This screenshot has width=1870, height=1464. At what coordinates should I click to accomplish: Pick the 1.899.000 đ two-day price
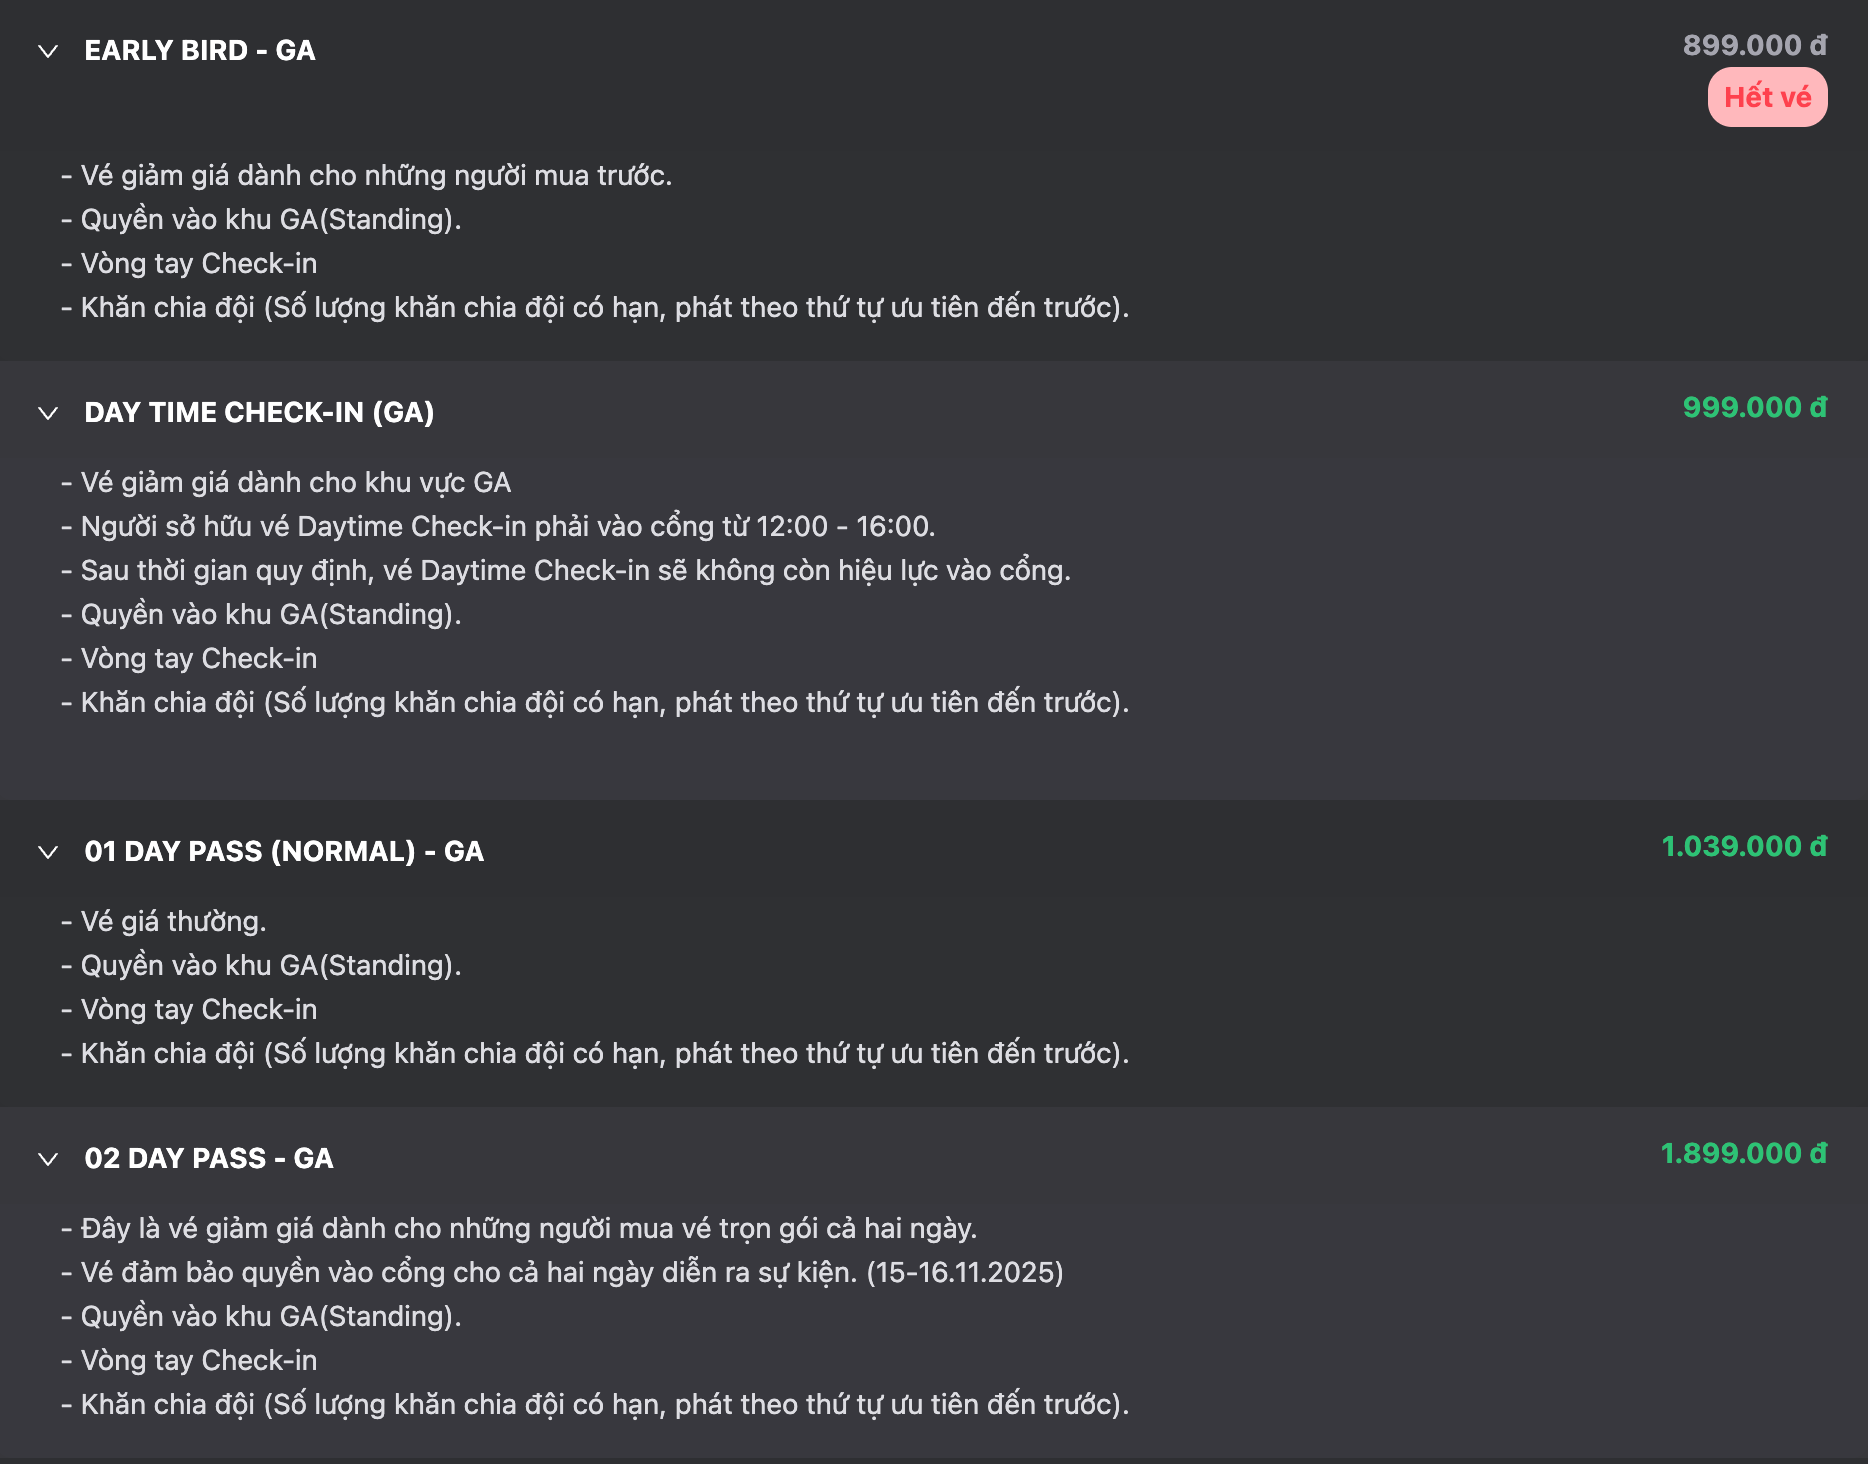(1743, 1154)
